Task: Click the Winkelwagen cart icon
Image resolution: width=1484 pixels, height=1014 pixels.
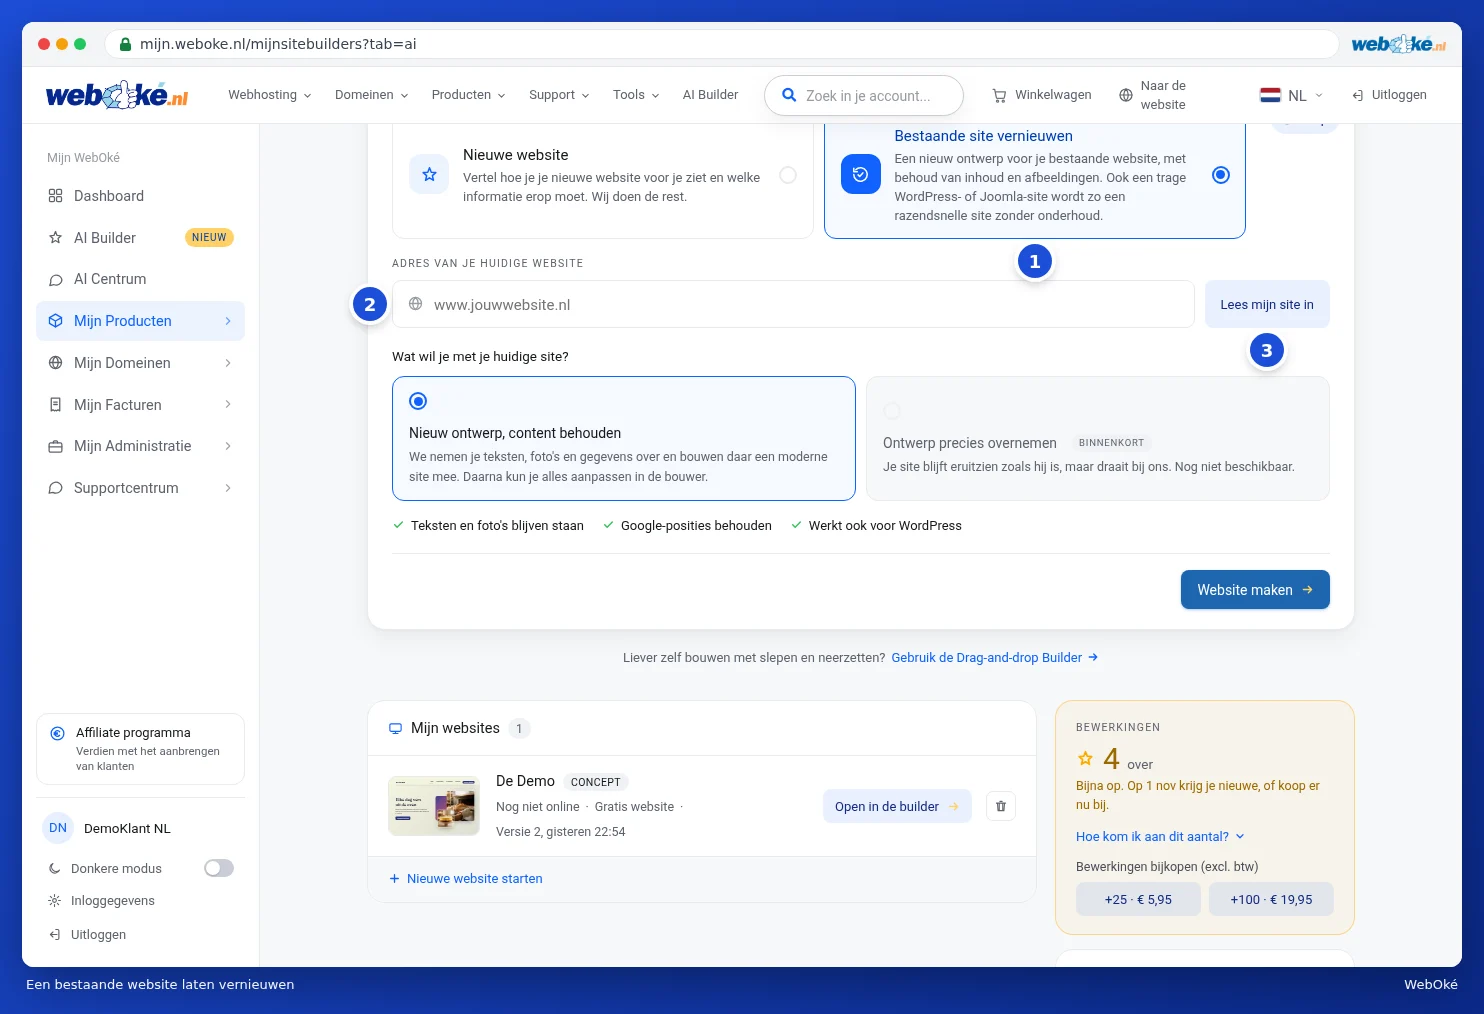Action: 999,96
